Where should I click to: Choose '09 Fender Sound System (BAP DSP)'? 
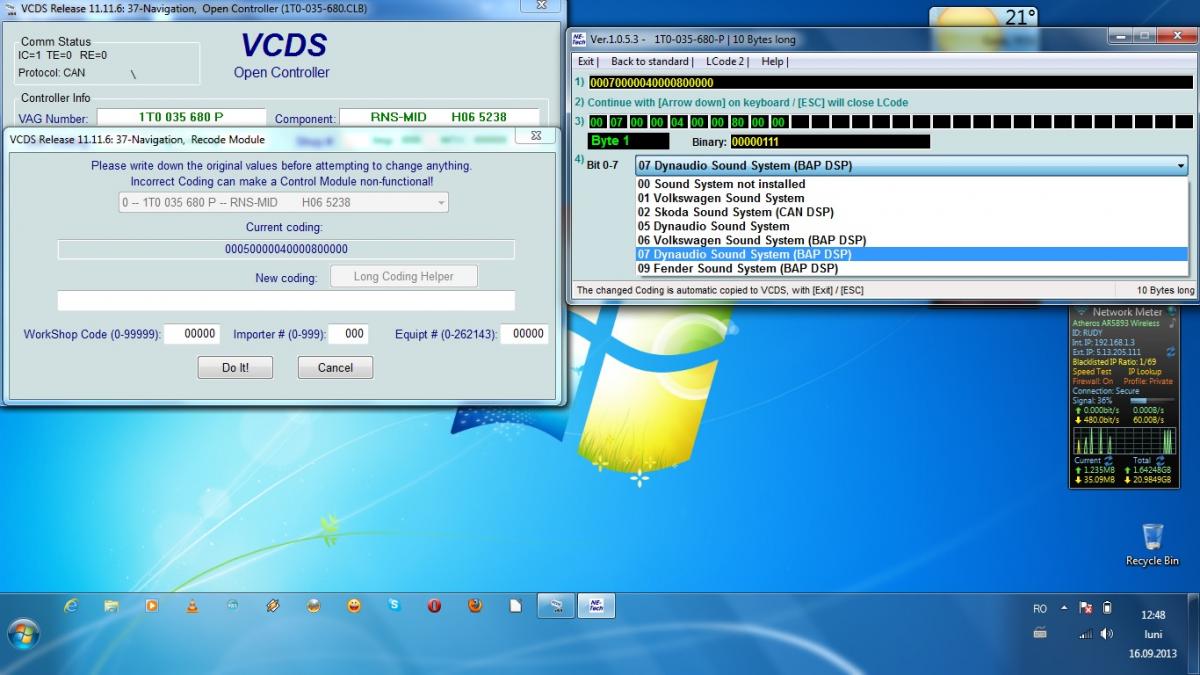click(x=738, y=268)
